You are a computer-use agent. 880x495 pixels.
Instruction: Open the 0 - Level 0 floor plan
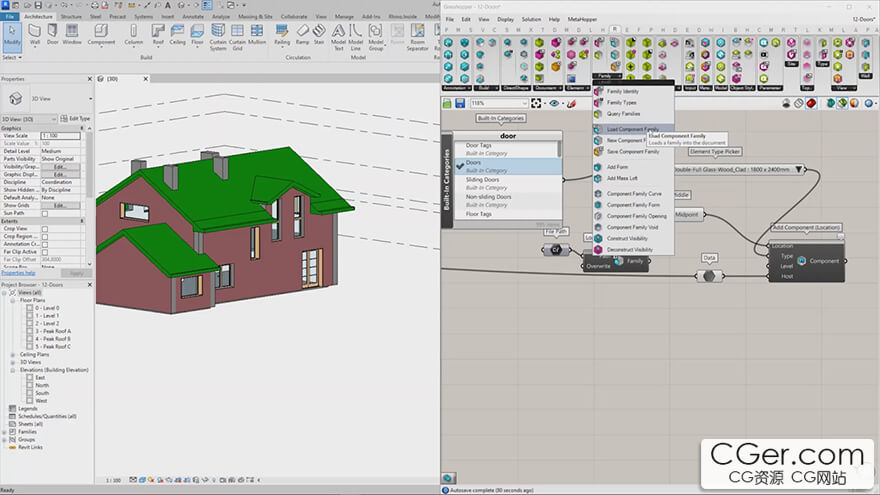click(x=47, y=308)
